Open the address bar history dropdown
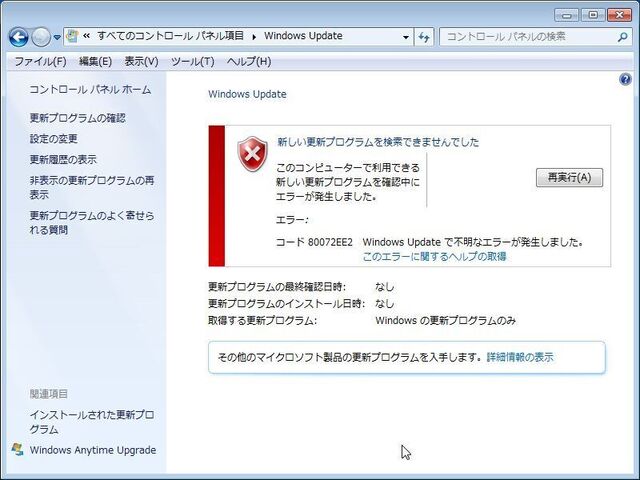 pos(406,37)
